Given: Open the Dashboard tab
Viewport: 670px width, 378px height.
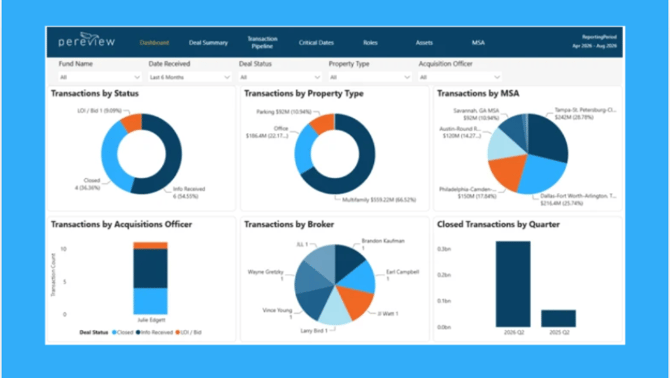Looking at the screenshot, I should point(154,43).
